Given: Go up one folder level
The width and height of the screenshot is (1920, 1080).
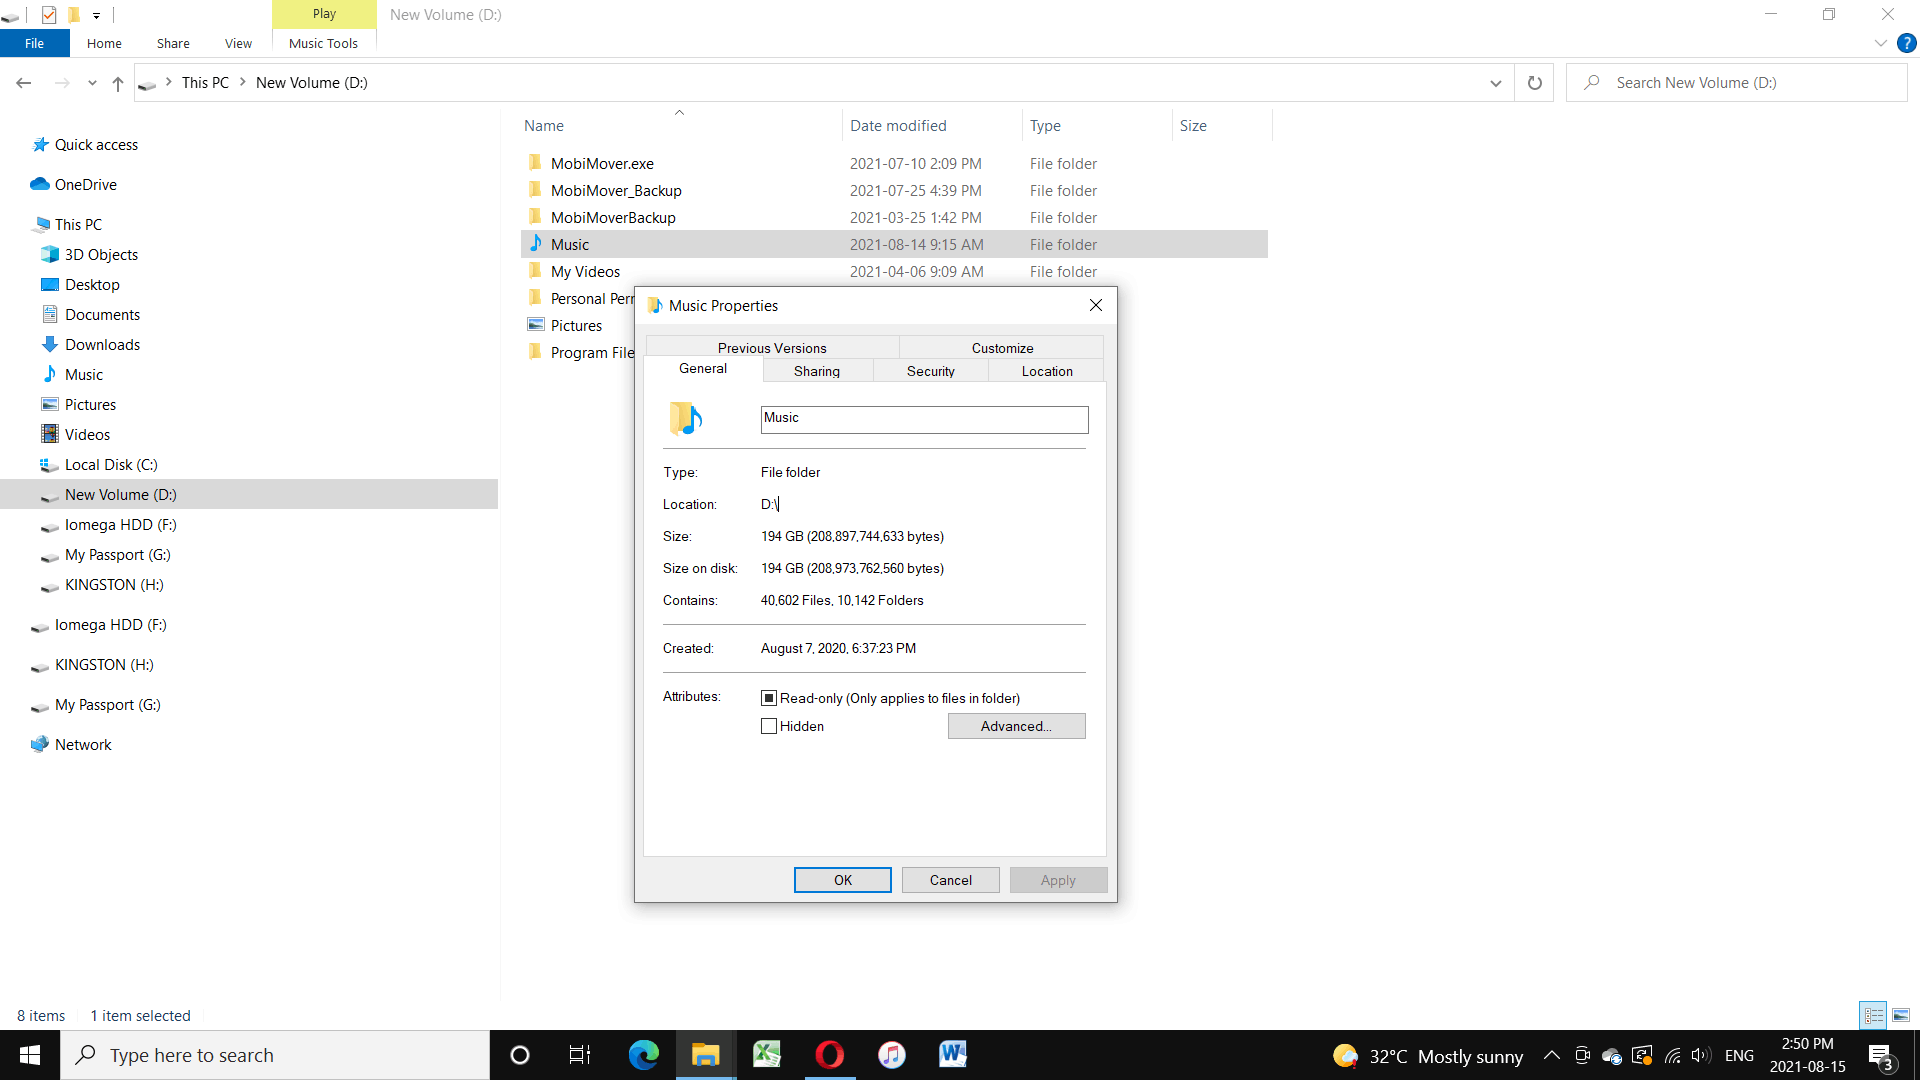Looking at the screenshot, I should 118,83.
